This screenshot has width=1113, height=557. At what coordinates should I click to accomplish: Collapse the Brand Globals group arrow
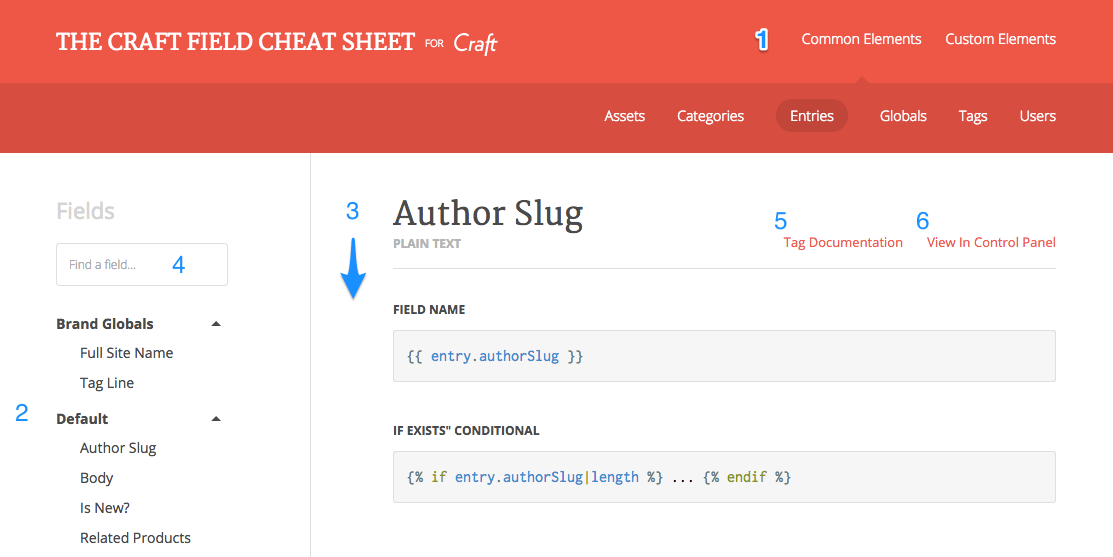pyautogui.click(x=216, y=324)
